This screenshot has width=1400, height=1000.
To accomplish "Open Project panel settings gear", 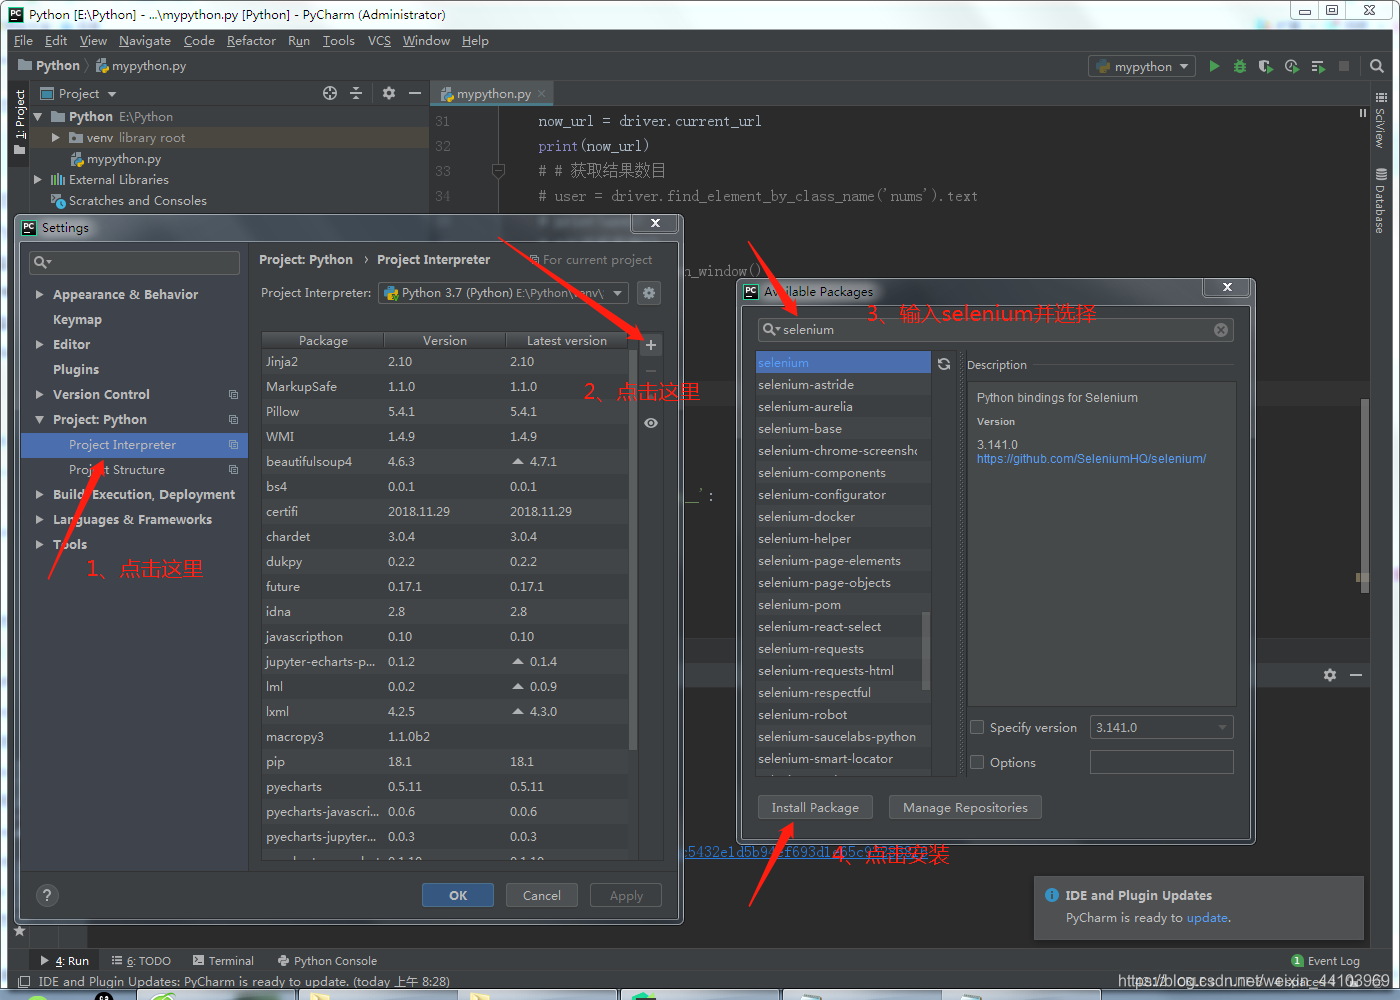I will (x=389, y=93).
